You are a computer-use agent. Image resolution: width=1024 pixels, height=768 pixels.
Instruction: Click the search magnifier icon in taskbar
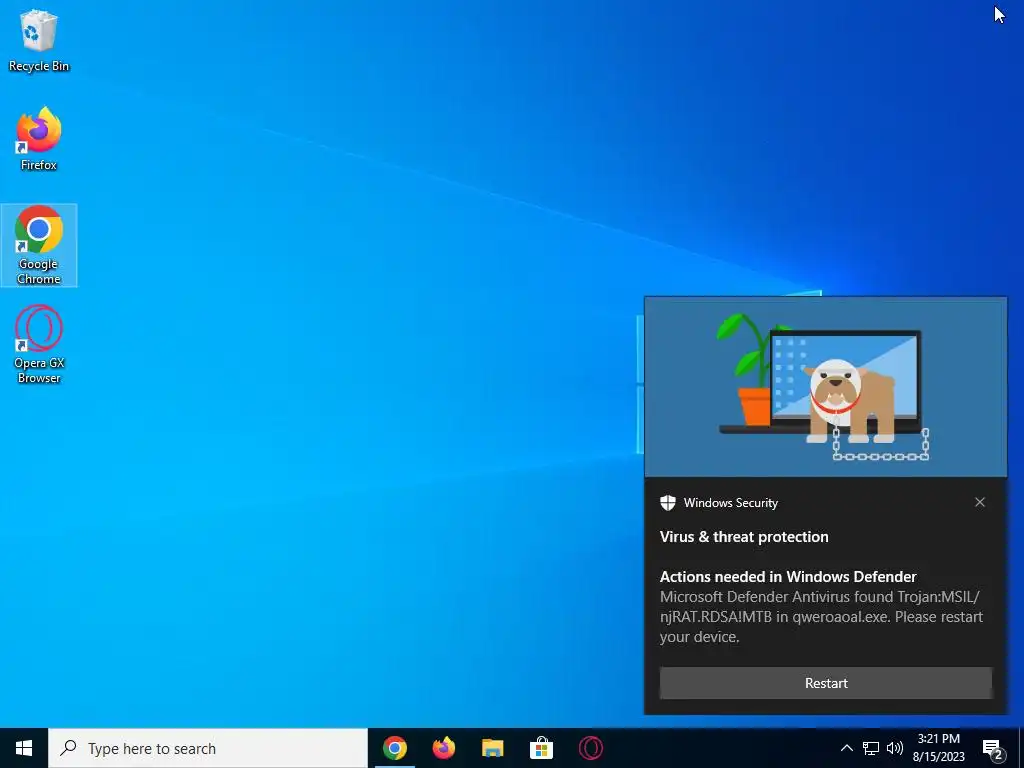pos(68,748)
